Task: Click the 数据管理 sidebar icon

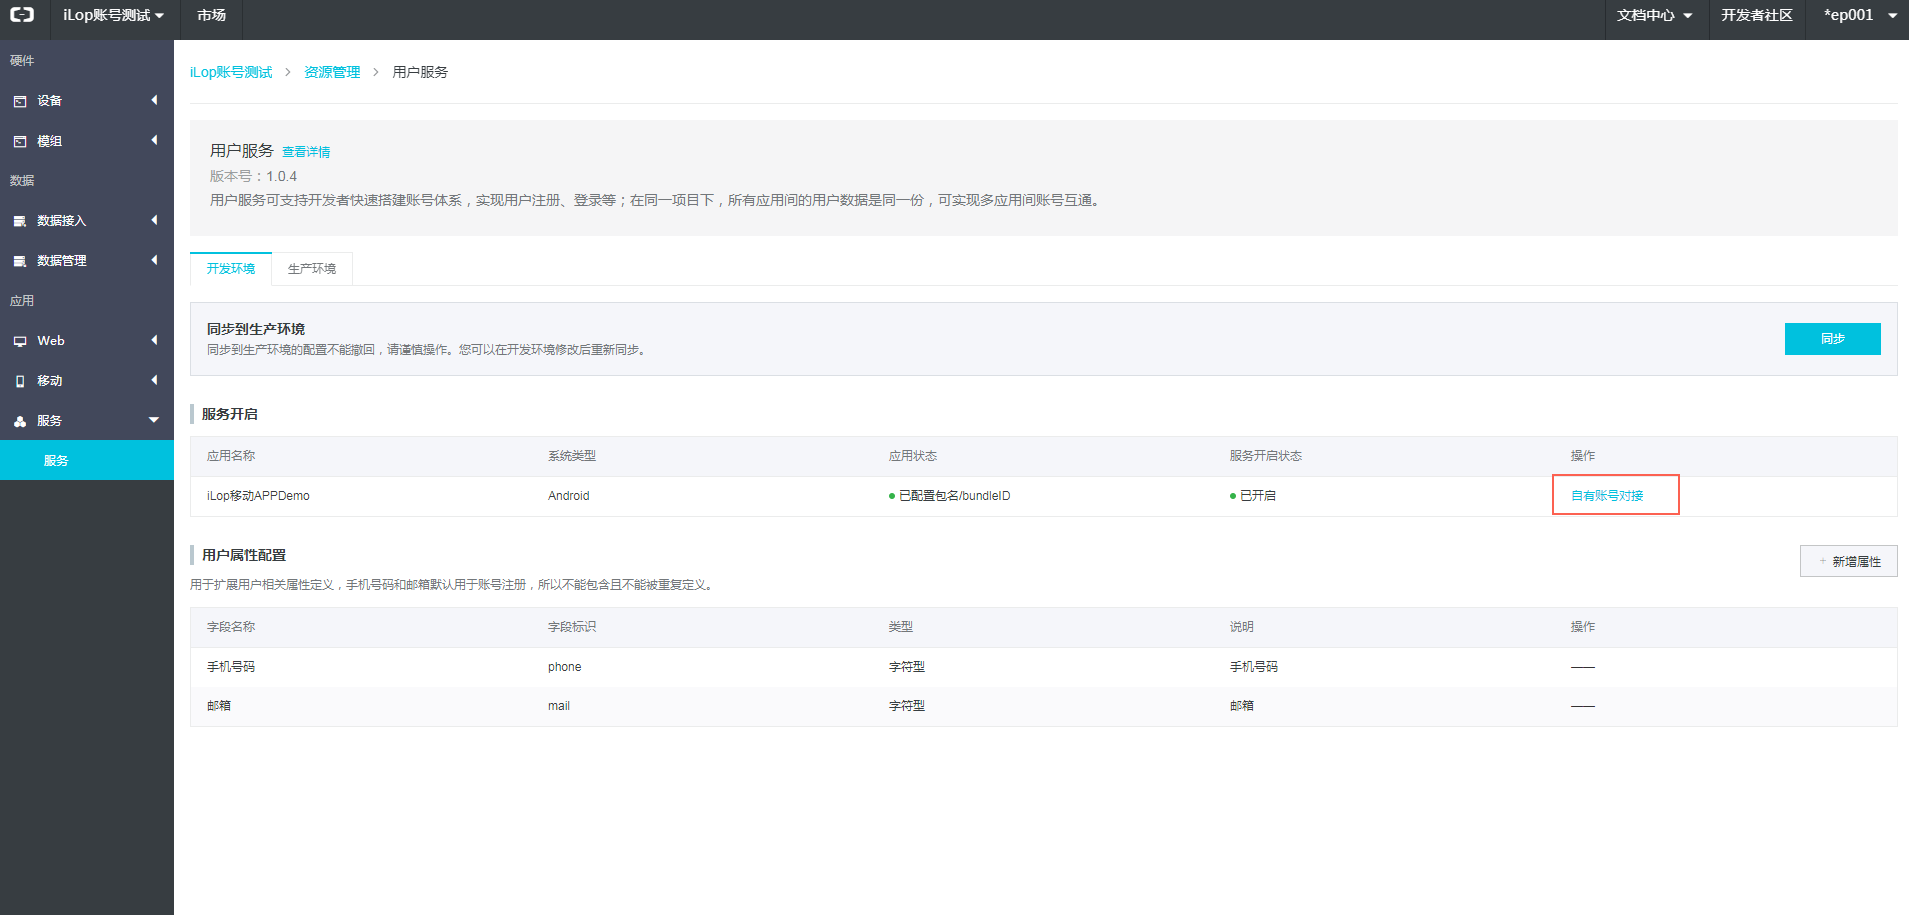Action: [20, 261]
